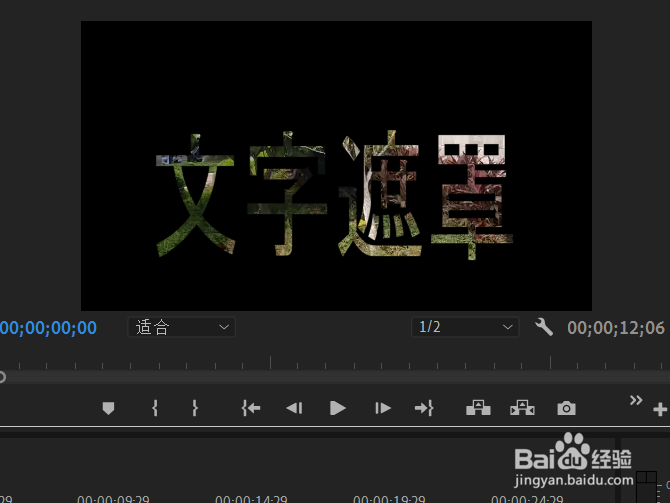This screenshot has height=503, width=670.
Task: Click the duration timecode 00;00;12;06
Action: pos(616,328)
